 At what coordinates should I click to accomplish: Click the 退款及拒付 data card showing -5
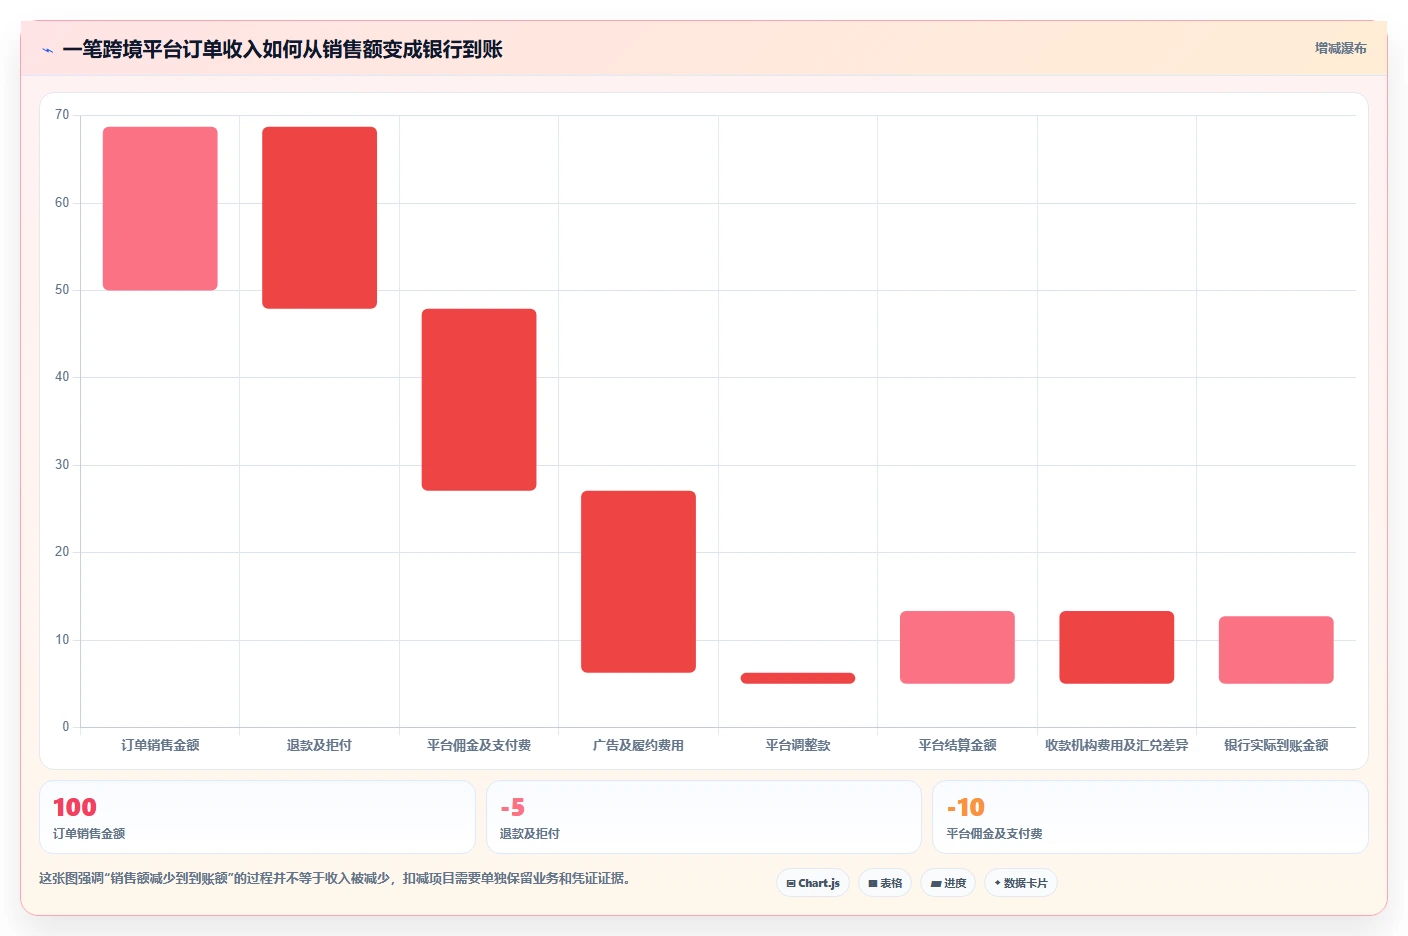point(704,817)
